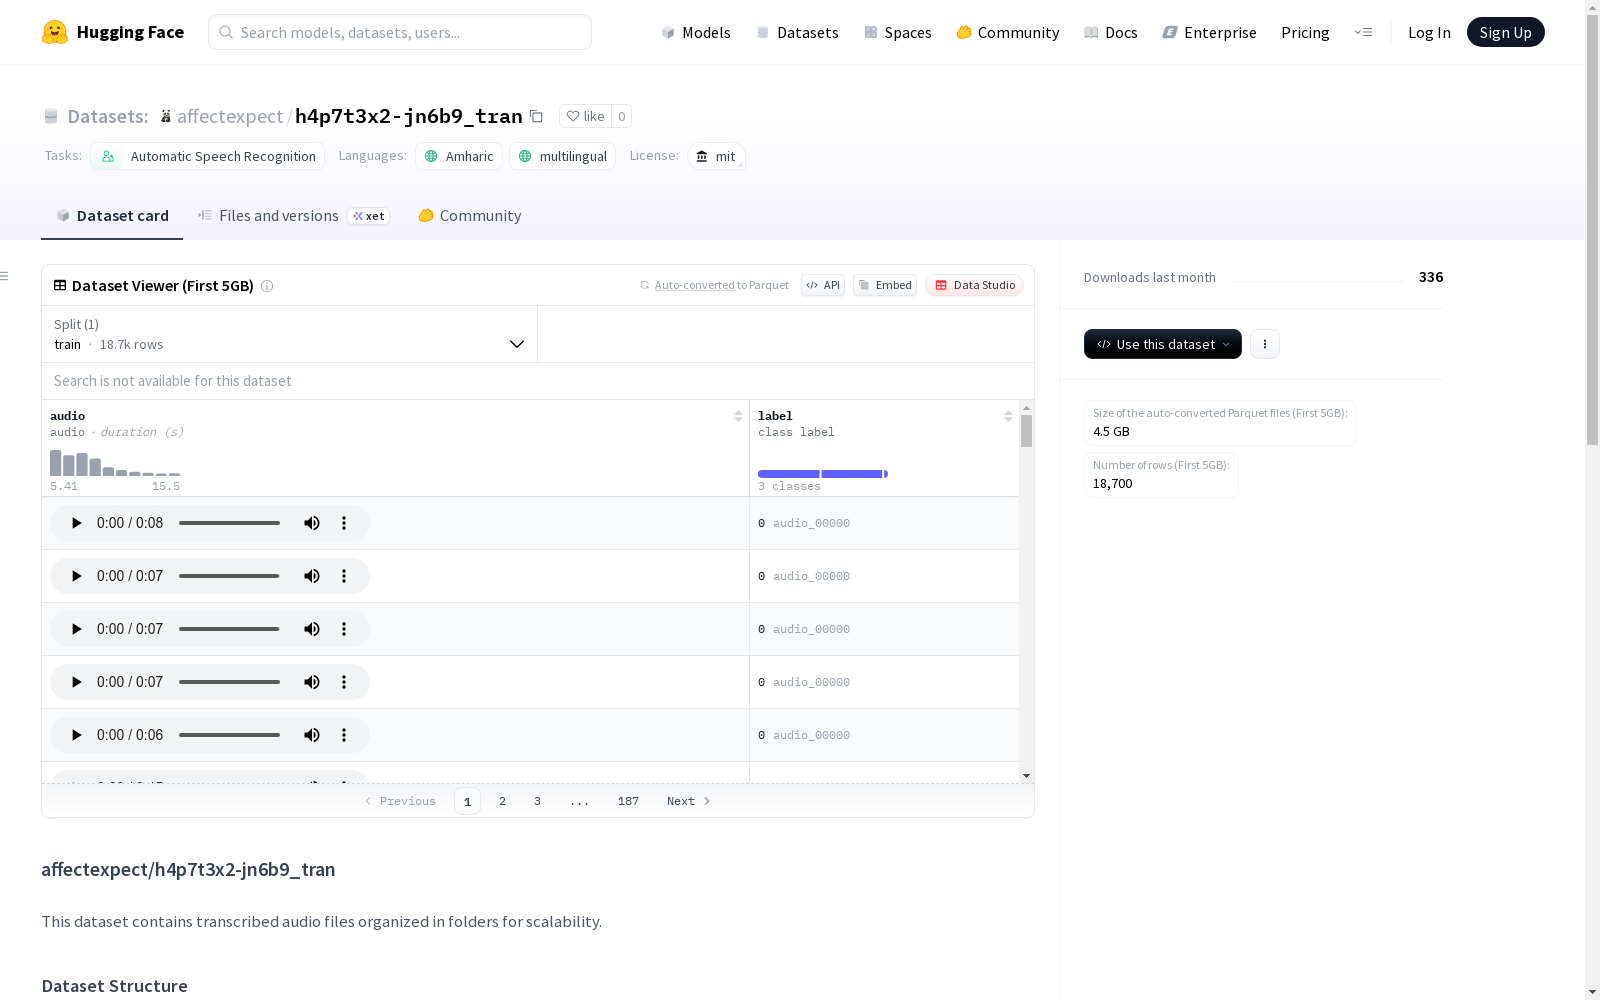Go to Community in top navigation
This screenshot has width=1600, height=1000.
[x=1008, y=32]
